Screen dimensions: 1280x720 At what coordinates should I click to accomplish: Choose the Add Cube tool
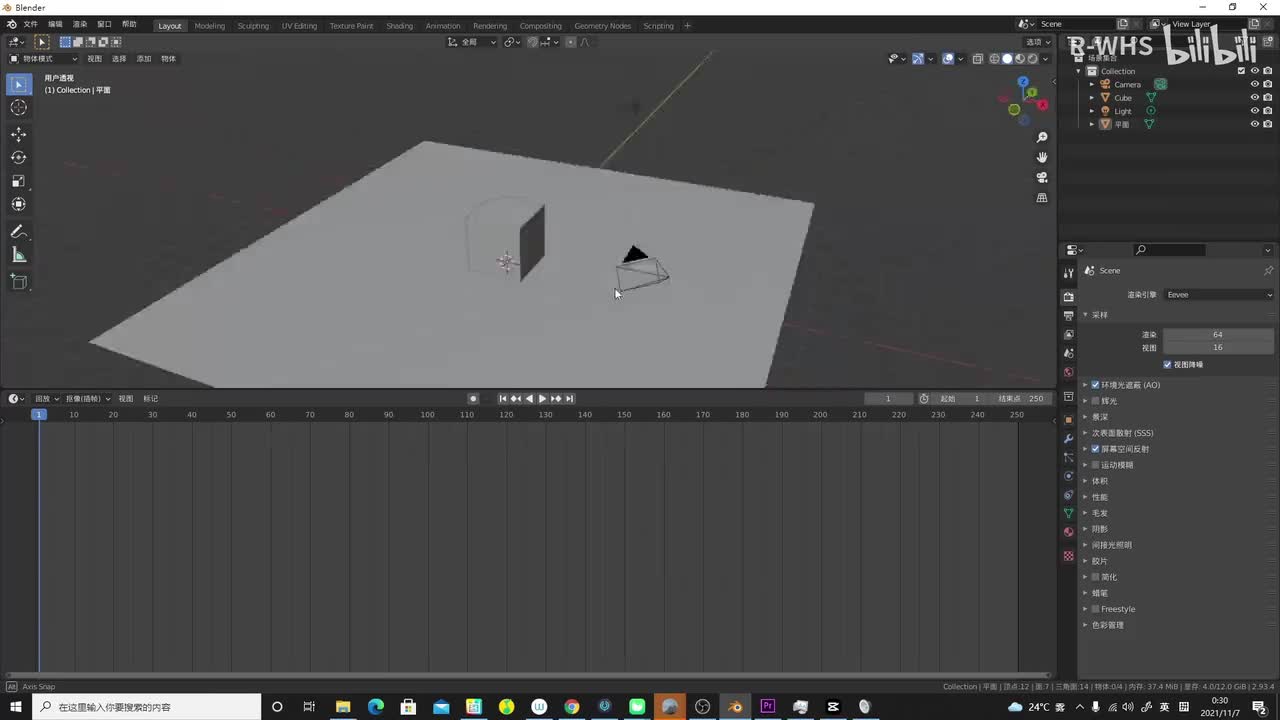click(x=19, y=282)
